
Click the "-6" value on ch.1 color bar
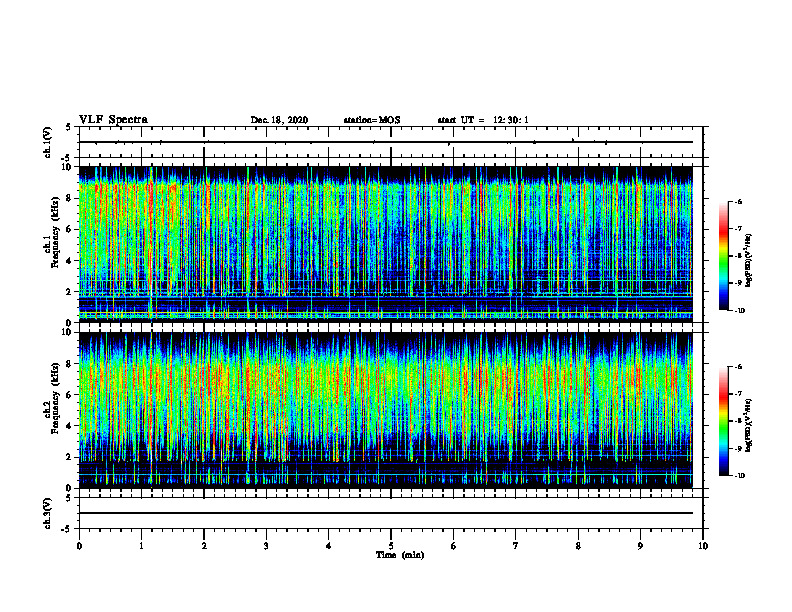click(739, 202)
